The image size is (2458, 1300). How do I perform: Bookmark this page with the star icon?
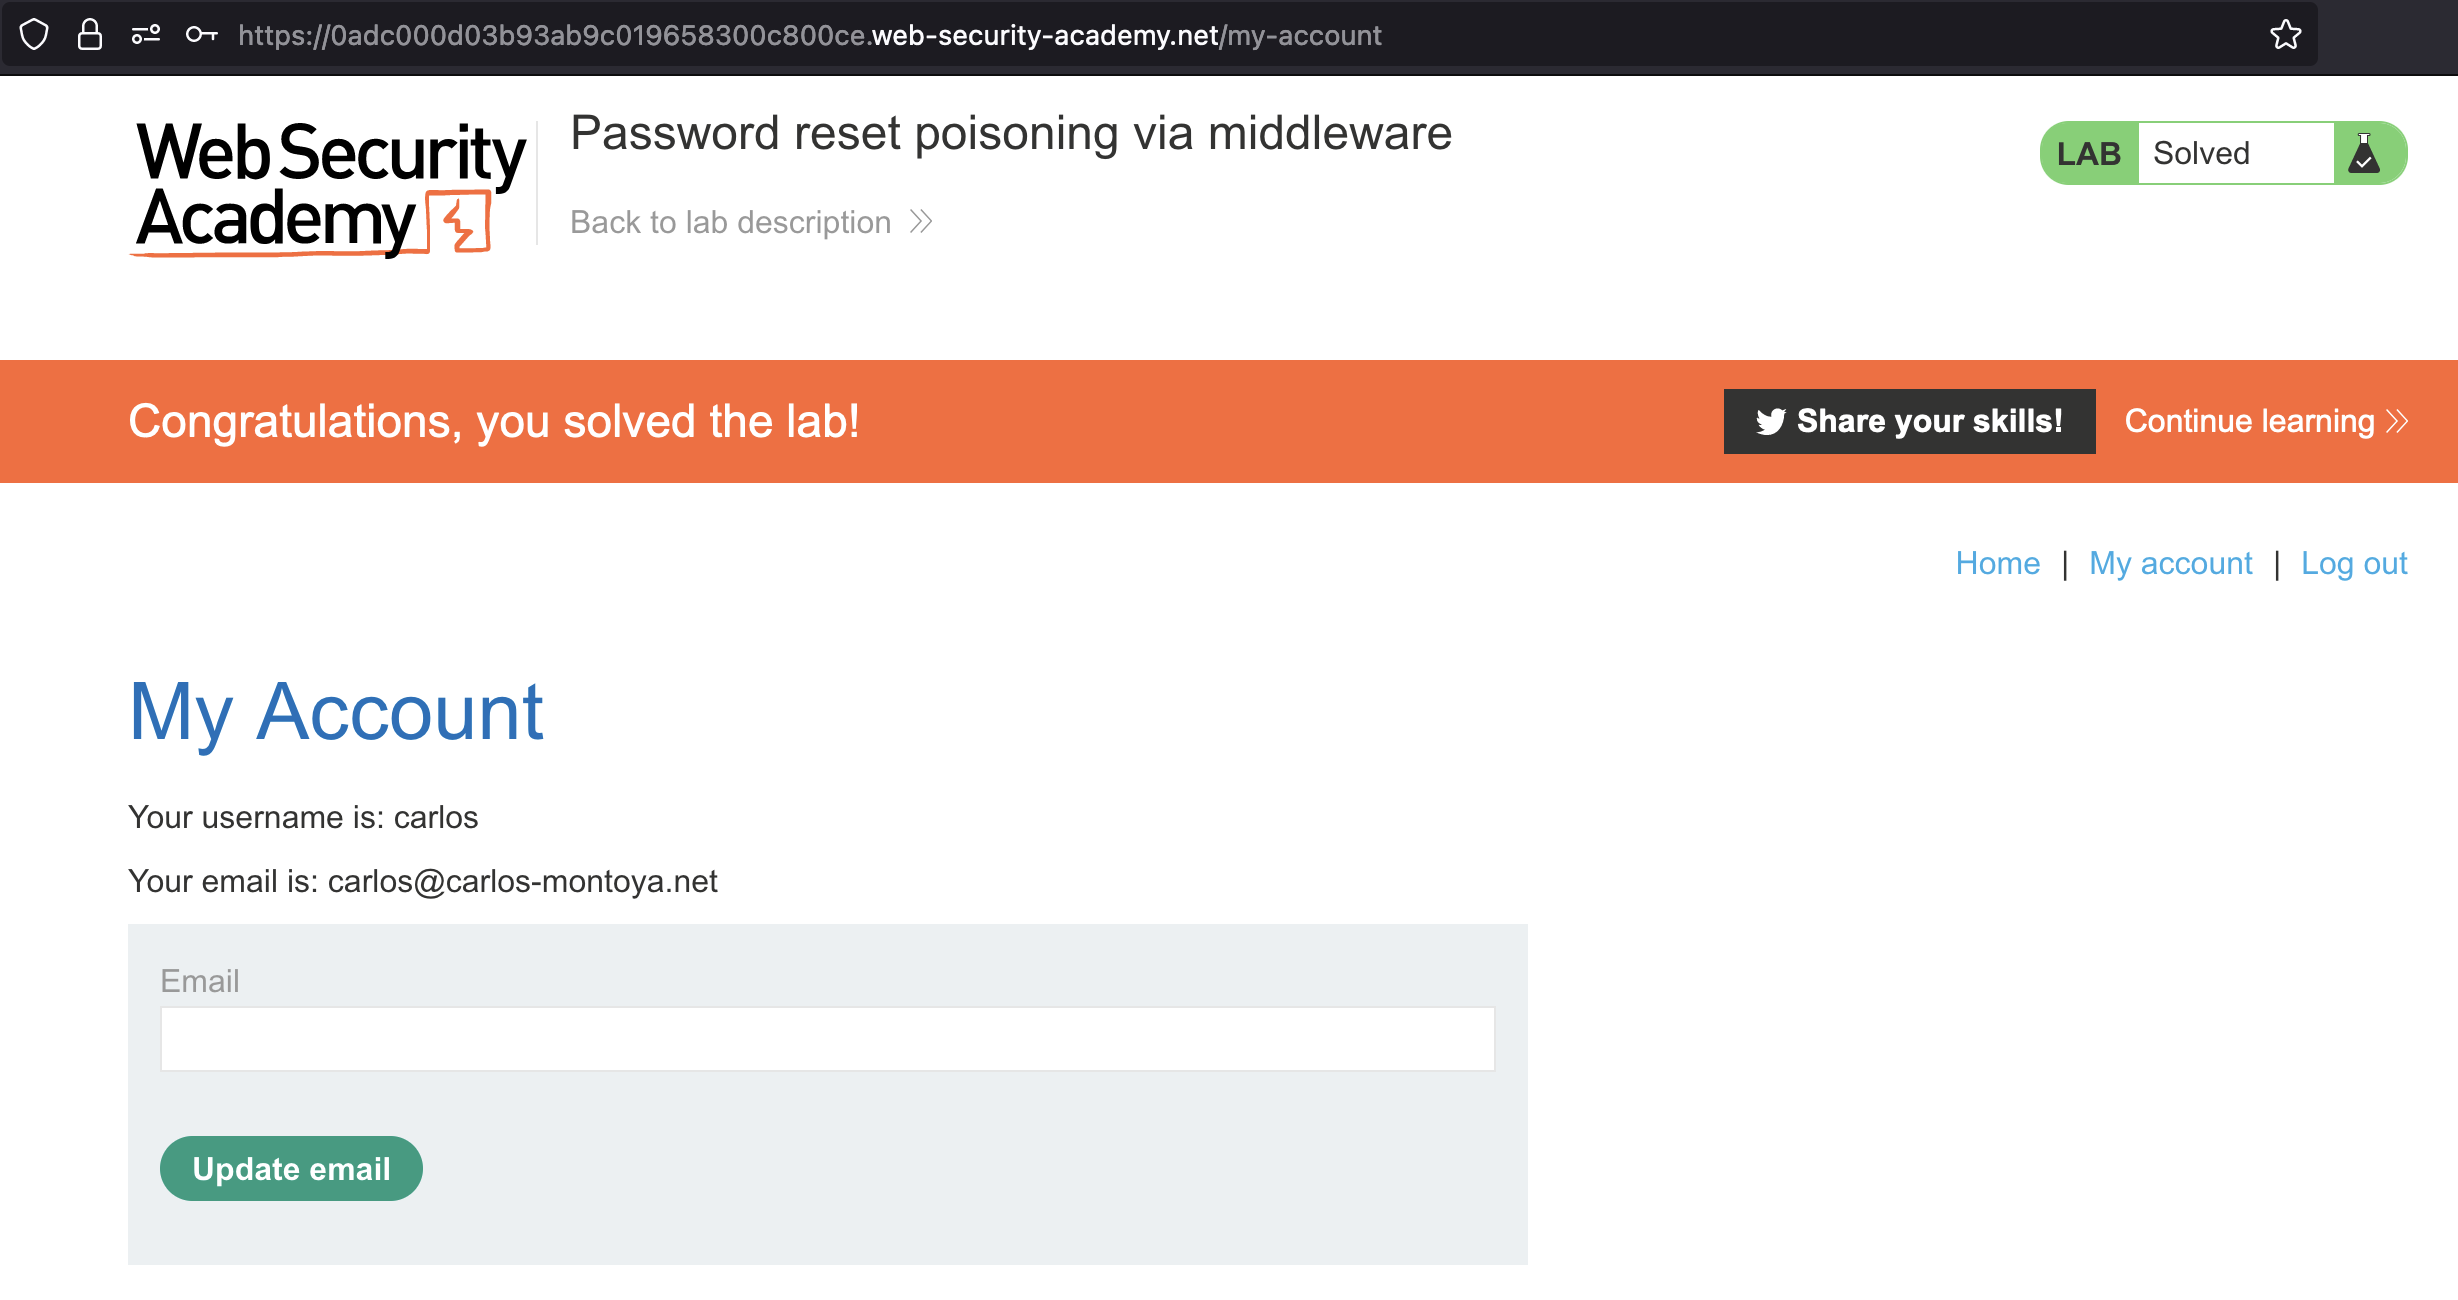pos(2285,35)
